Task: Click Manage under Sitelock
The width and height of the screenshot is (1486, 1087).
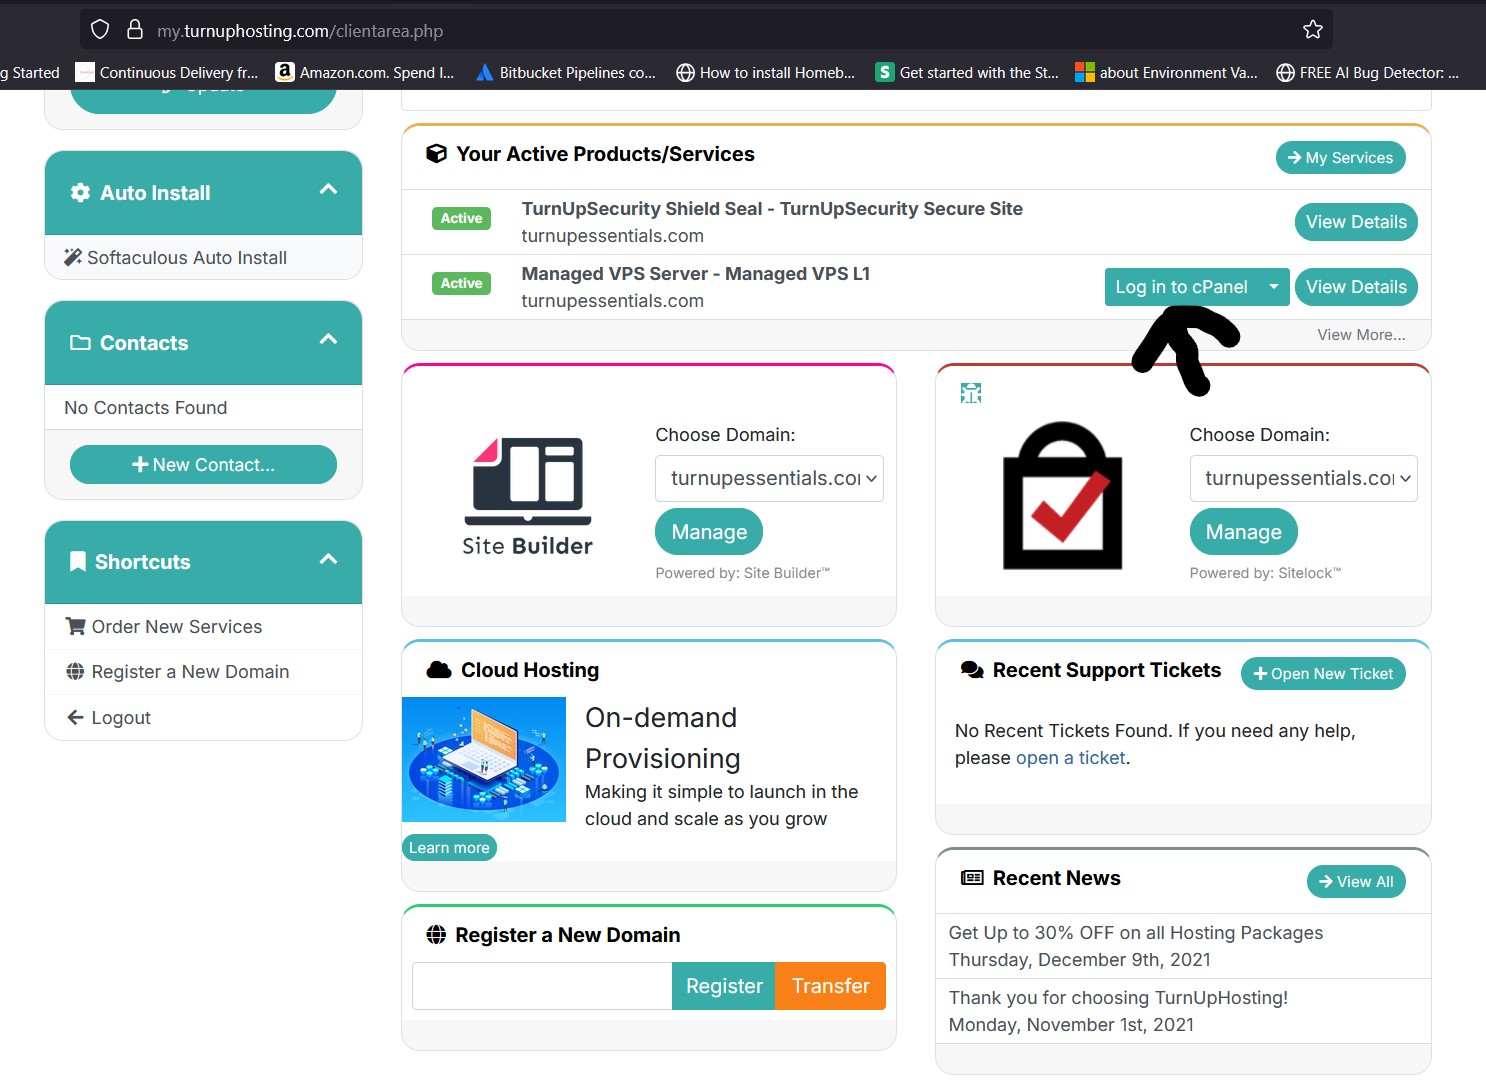Action: coord(1243,532)
